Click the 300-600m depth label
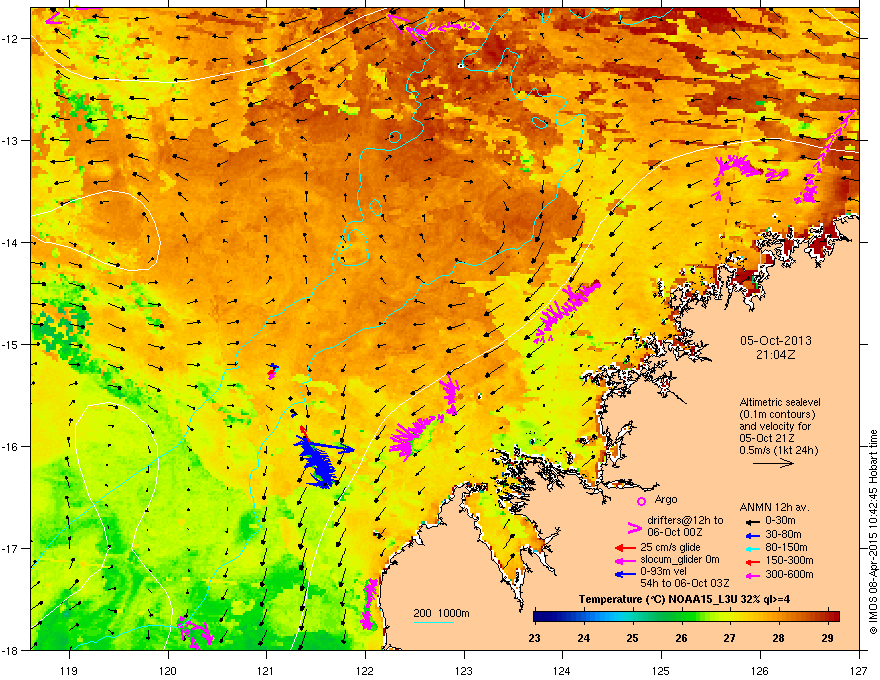The image size is (880, 680). point(789,574)
